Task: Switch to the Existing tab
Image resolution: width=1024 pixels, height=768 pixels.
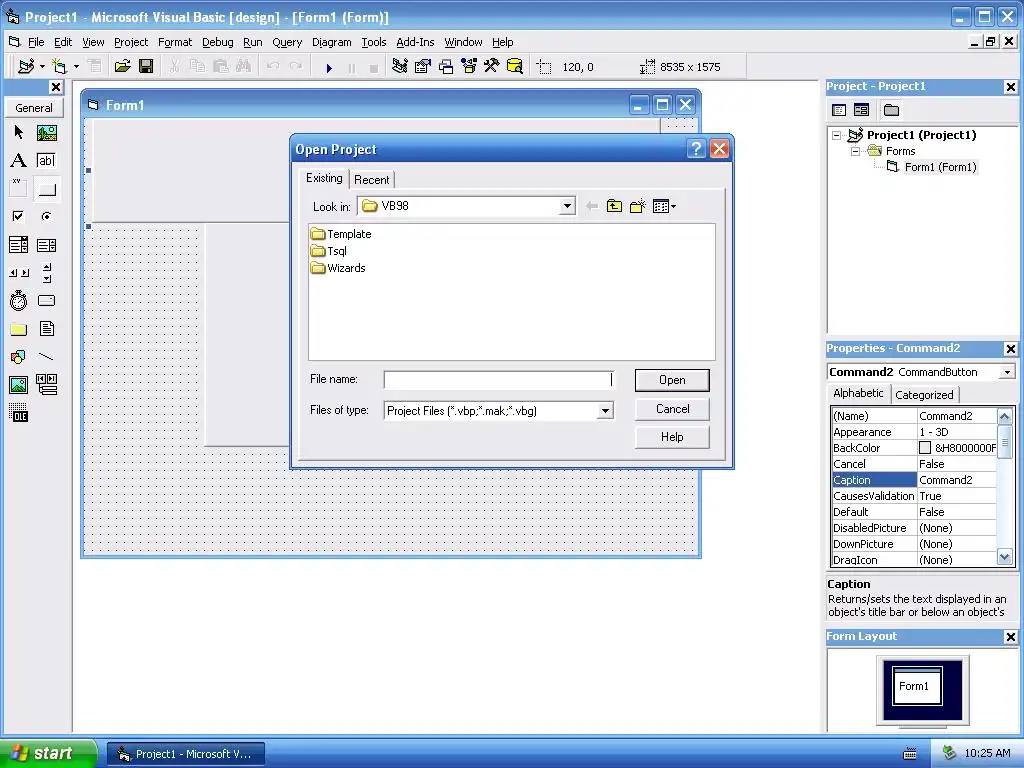Action: (x=324, y=178)
